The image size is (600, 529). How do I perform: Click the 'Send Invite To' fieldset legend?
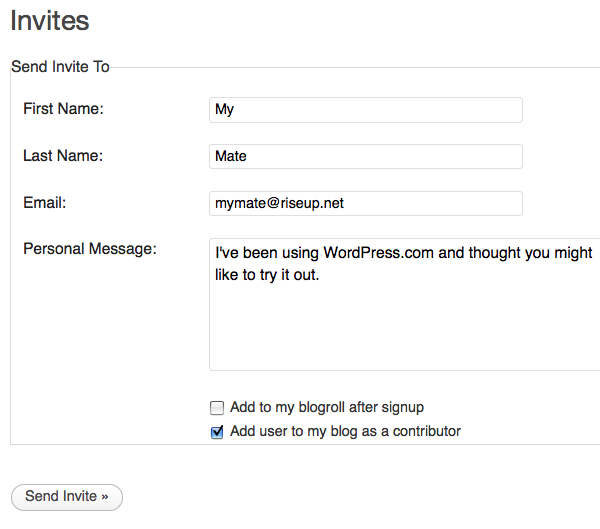point(60,67)
